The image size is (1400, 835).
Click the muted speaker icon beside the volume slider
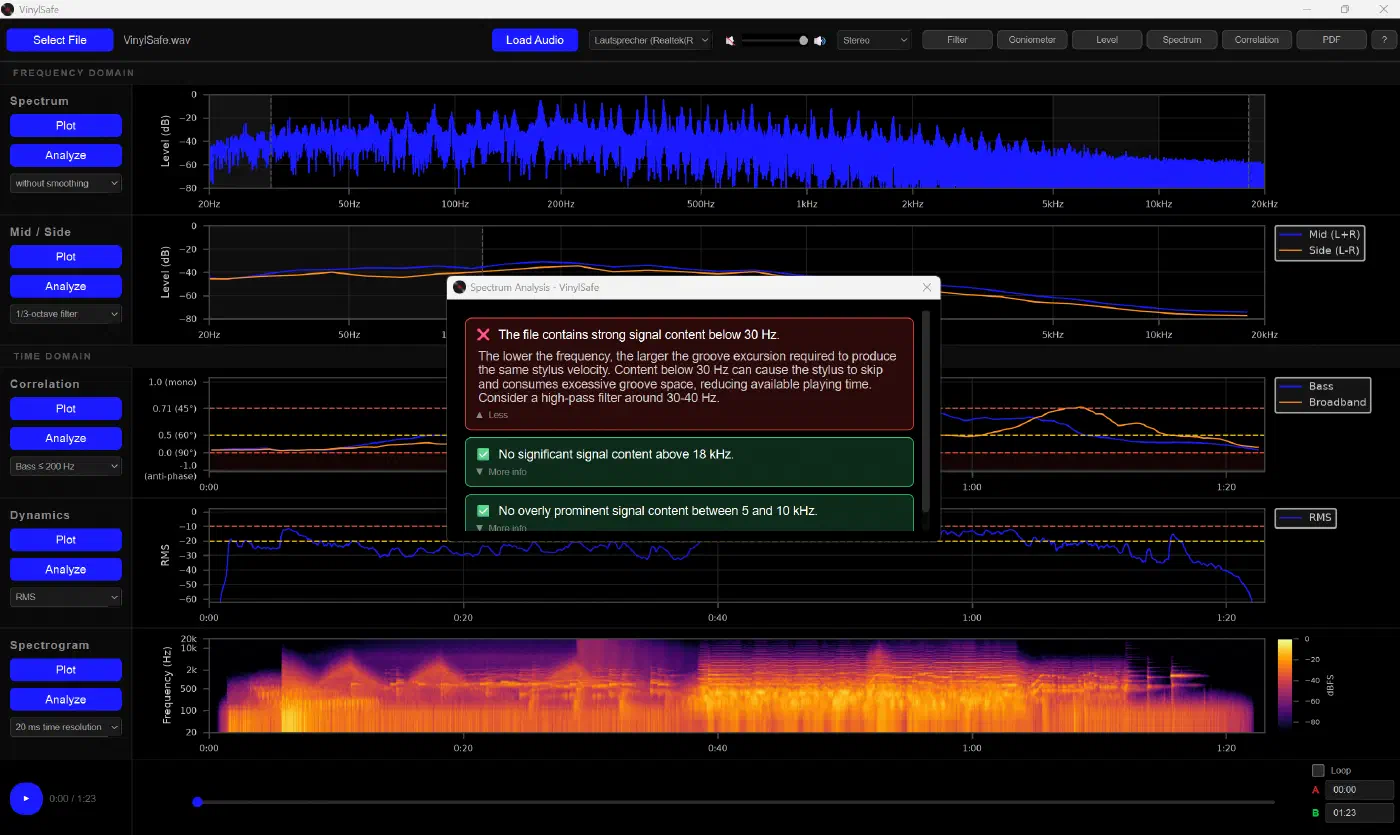tap(730, 41)
